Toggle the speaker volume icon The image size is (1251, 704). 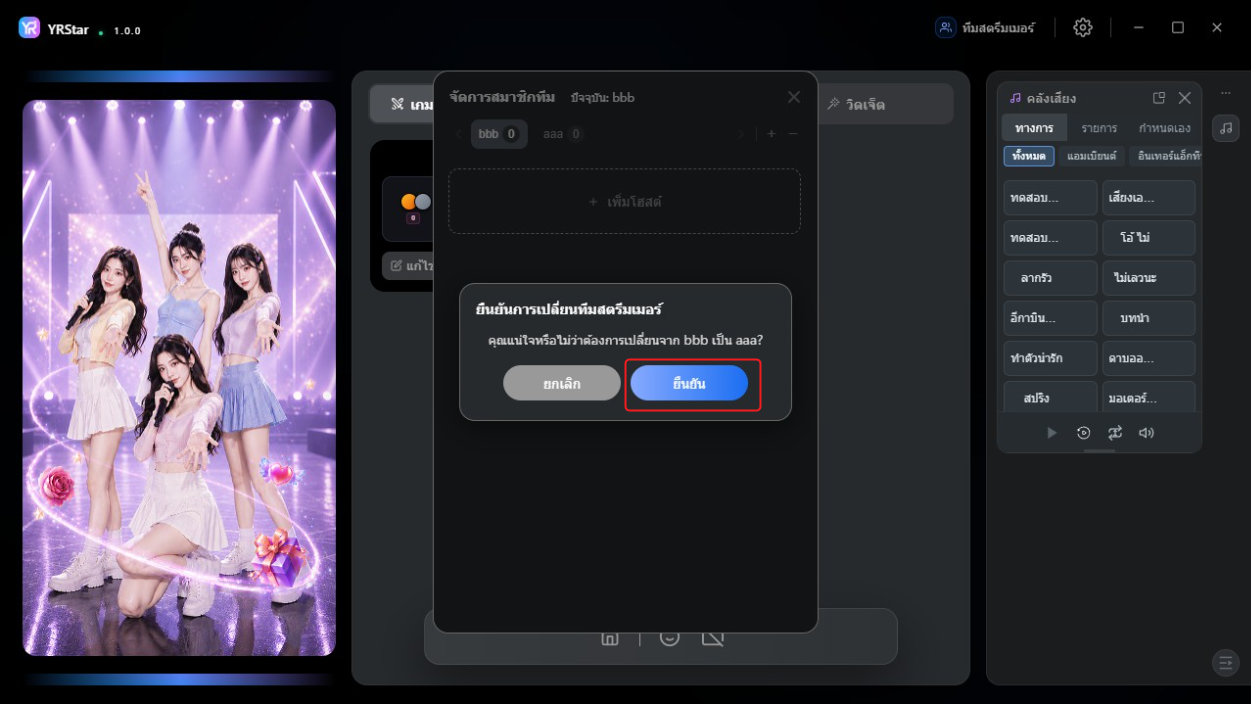click(x=1146, y=433)
